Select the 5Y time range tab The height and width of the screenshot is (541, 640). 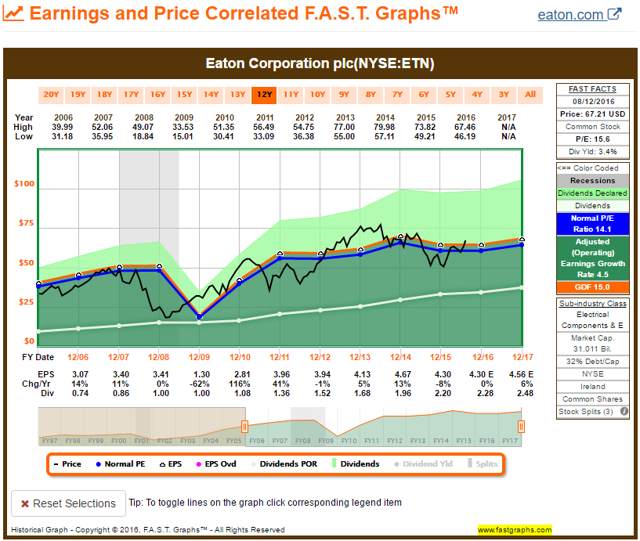tap(451, 95)
